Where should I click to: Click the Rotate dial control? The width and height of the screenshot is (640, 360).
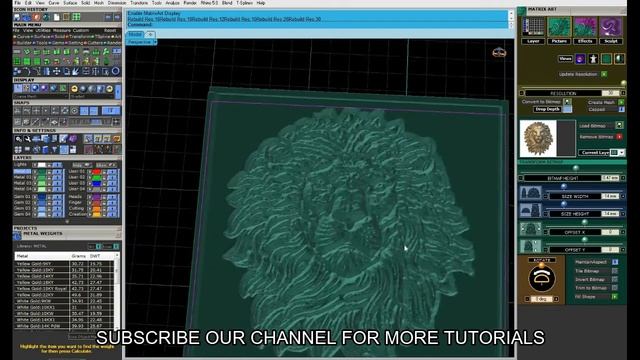(542, 278)
